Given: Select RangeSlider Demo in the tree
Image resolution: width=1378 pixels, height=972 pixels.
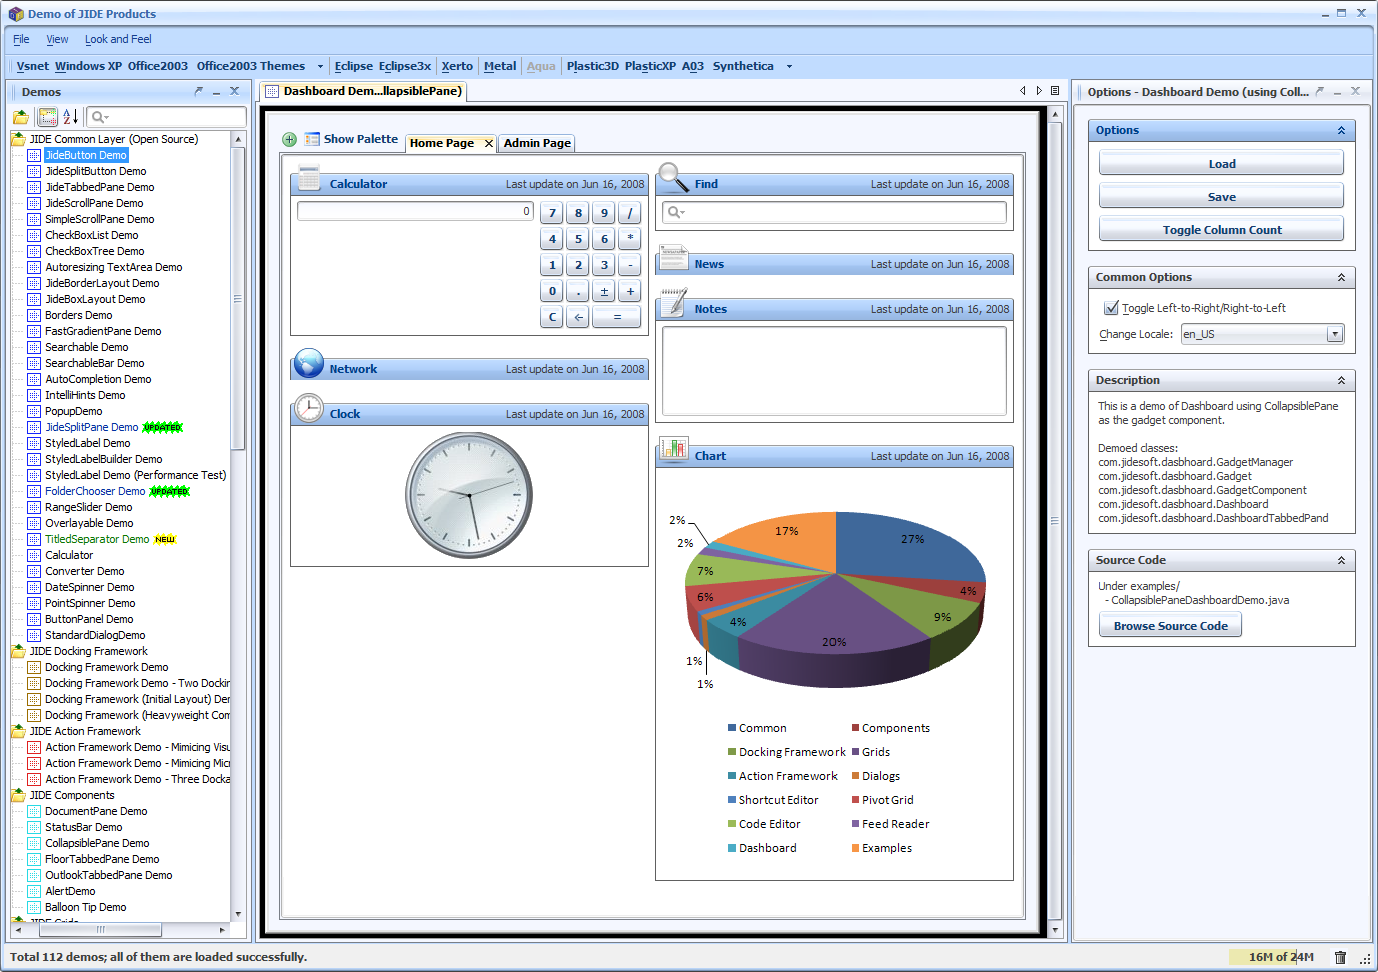Looking at the screenshot, I should [x=88, y=507].
